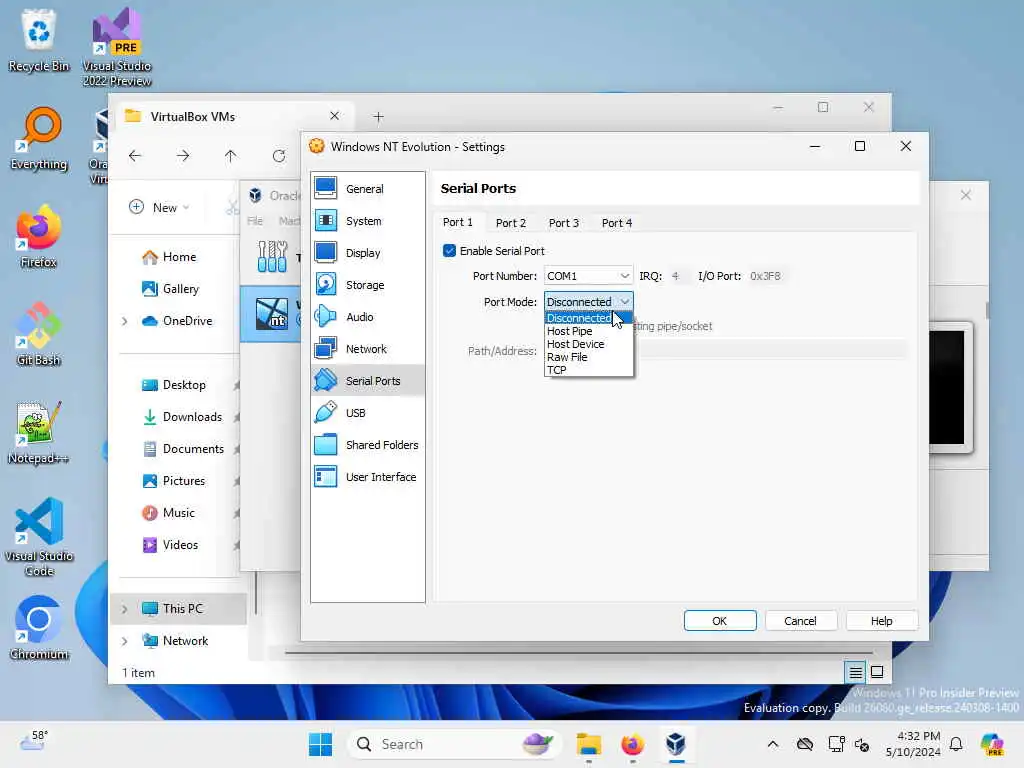Switch File Explorer to details view
The image size is (1024, 768).
click(x=856, y=672)
